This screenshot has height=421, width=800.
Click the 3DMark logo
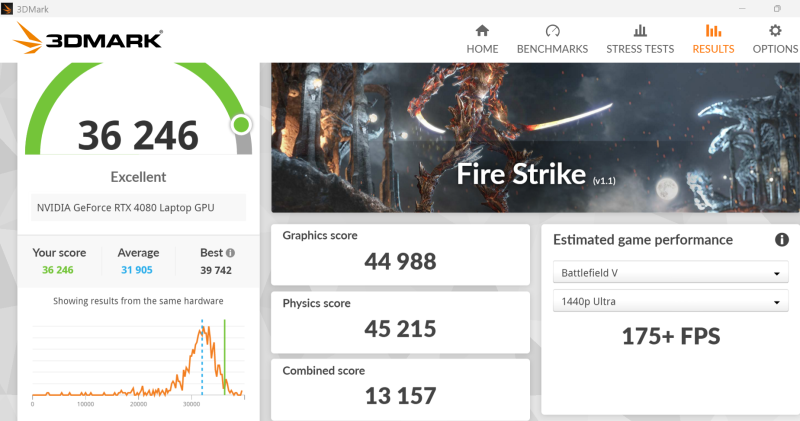88,39
